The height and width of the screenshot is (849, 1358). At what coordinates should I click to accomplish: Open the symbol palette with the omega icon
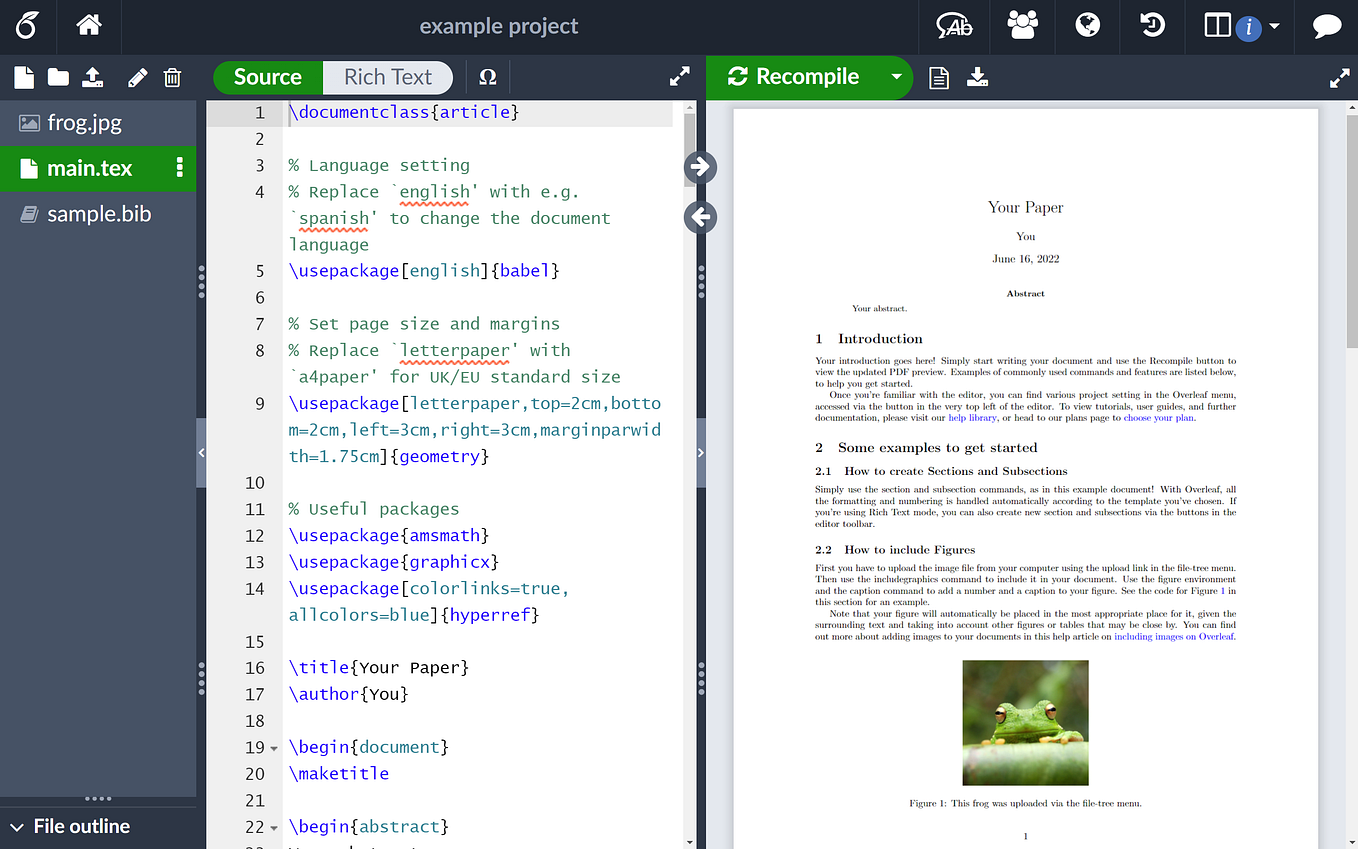tap(487, 76)
